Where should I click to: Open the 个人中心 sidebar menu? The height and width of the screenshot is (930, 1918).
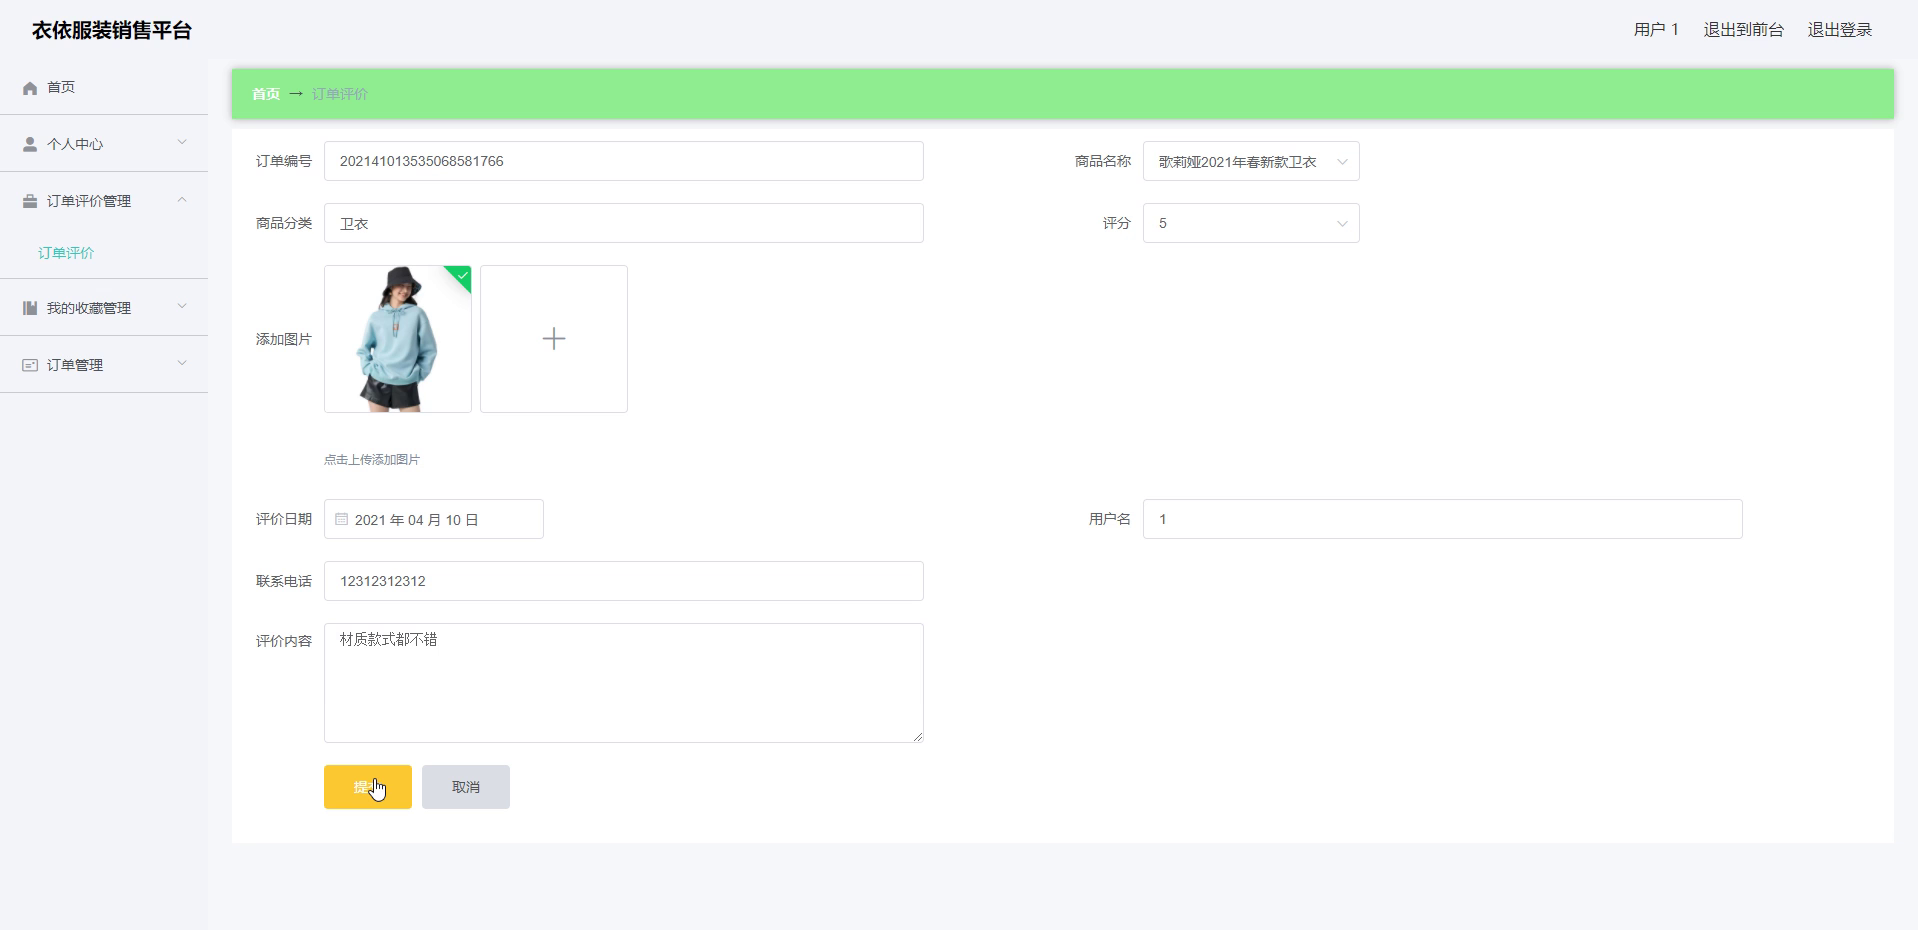pyautogui.click(x=104, y=144)
